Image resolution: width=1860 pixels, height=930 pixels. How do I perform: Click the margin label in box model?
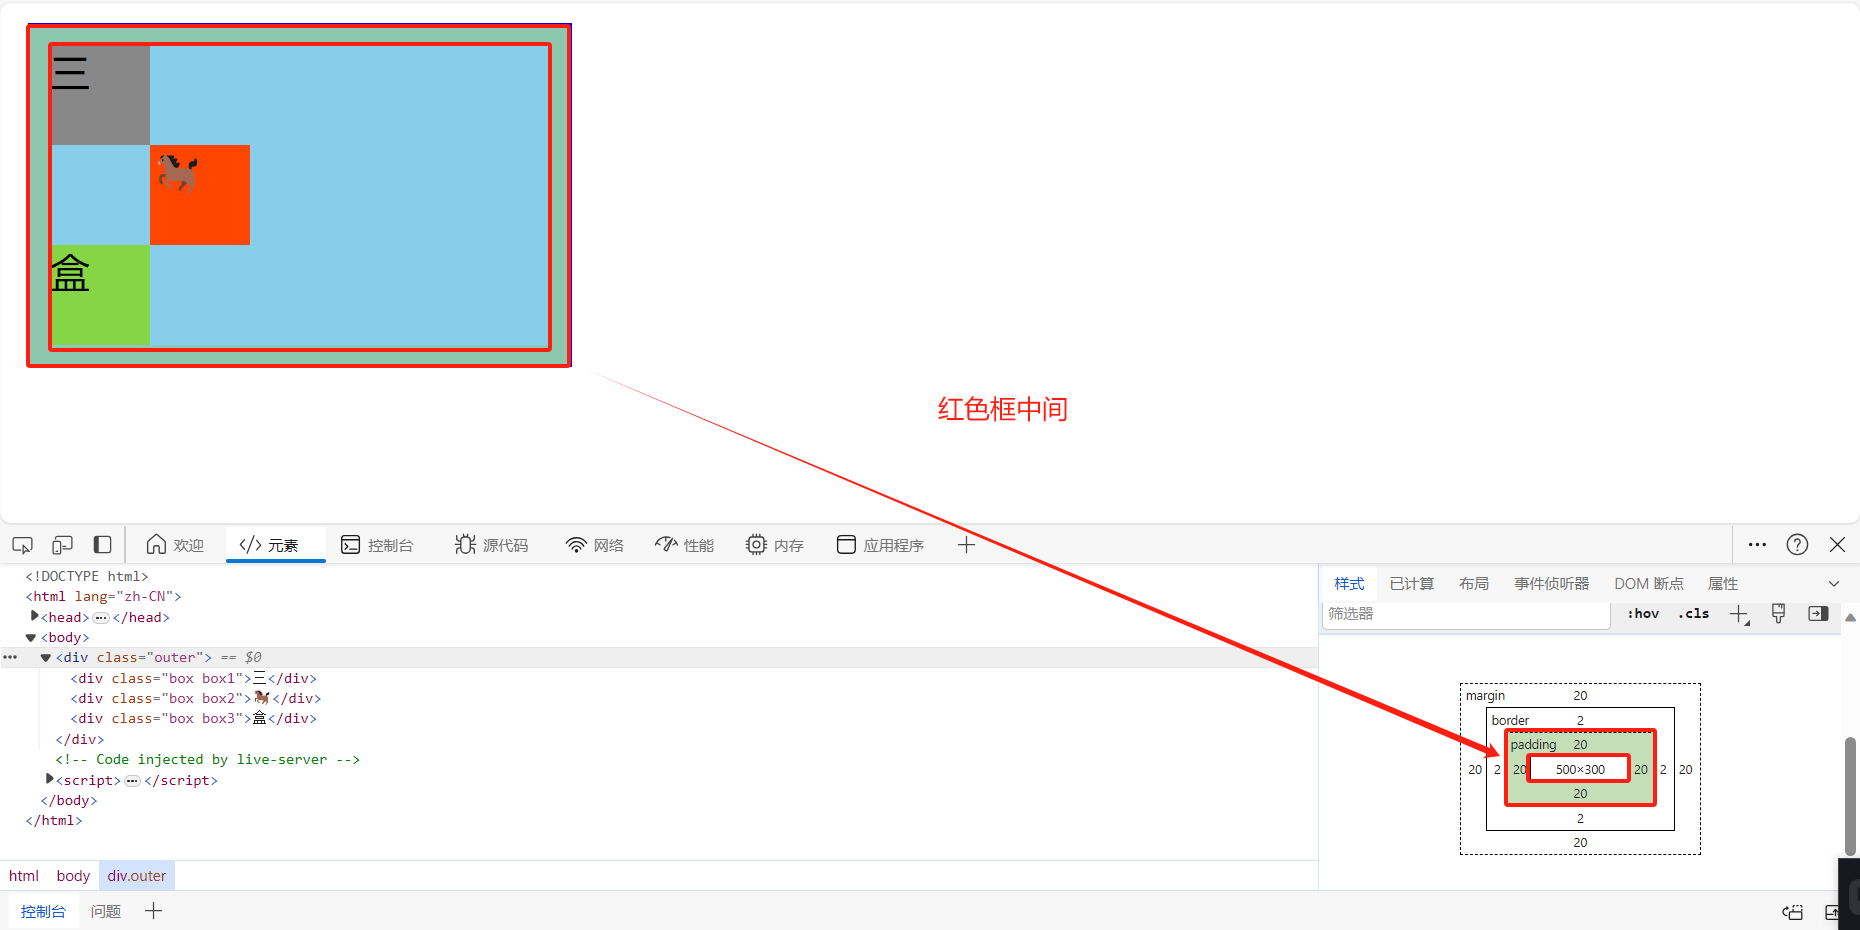click(1486, 696)
